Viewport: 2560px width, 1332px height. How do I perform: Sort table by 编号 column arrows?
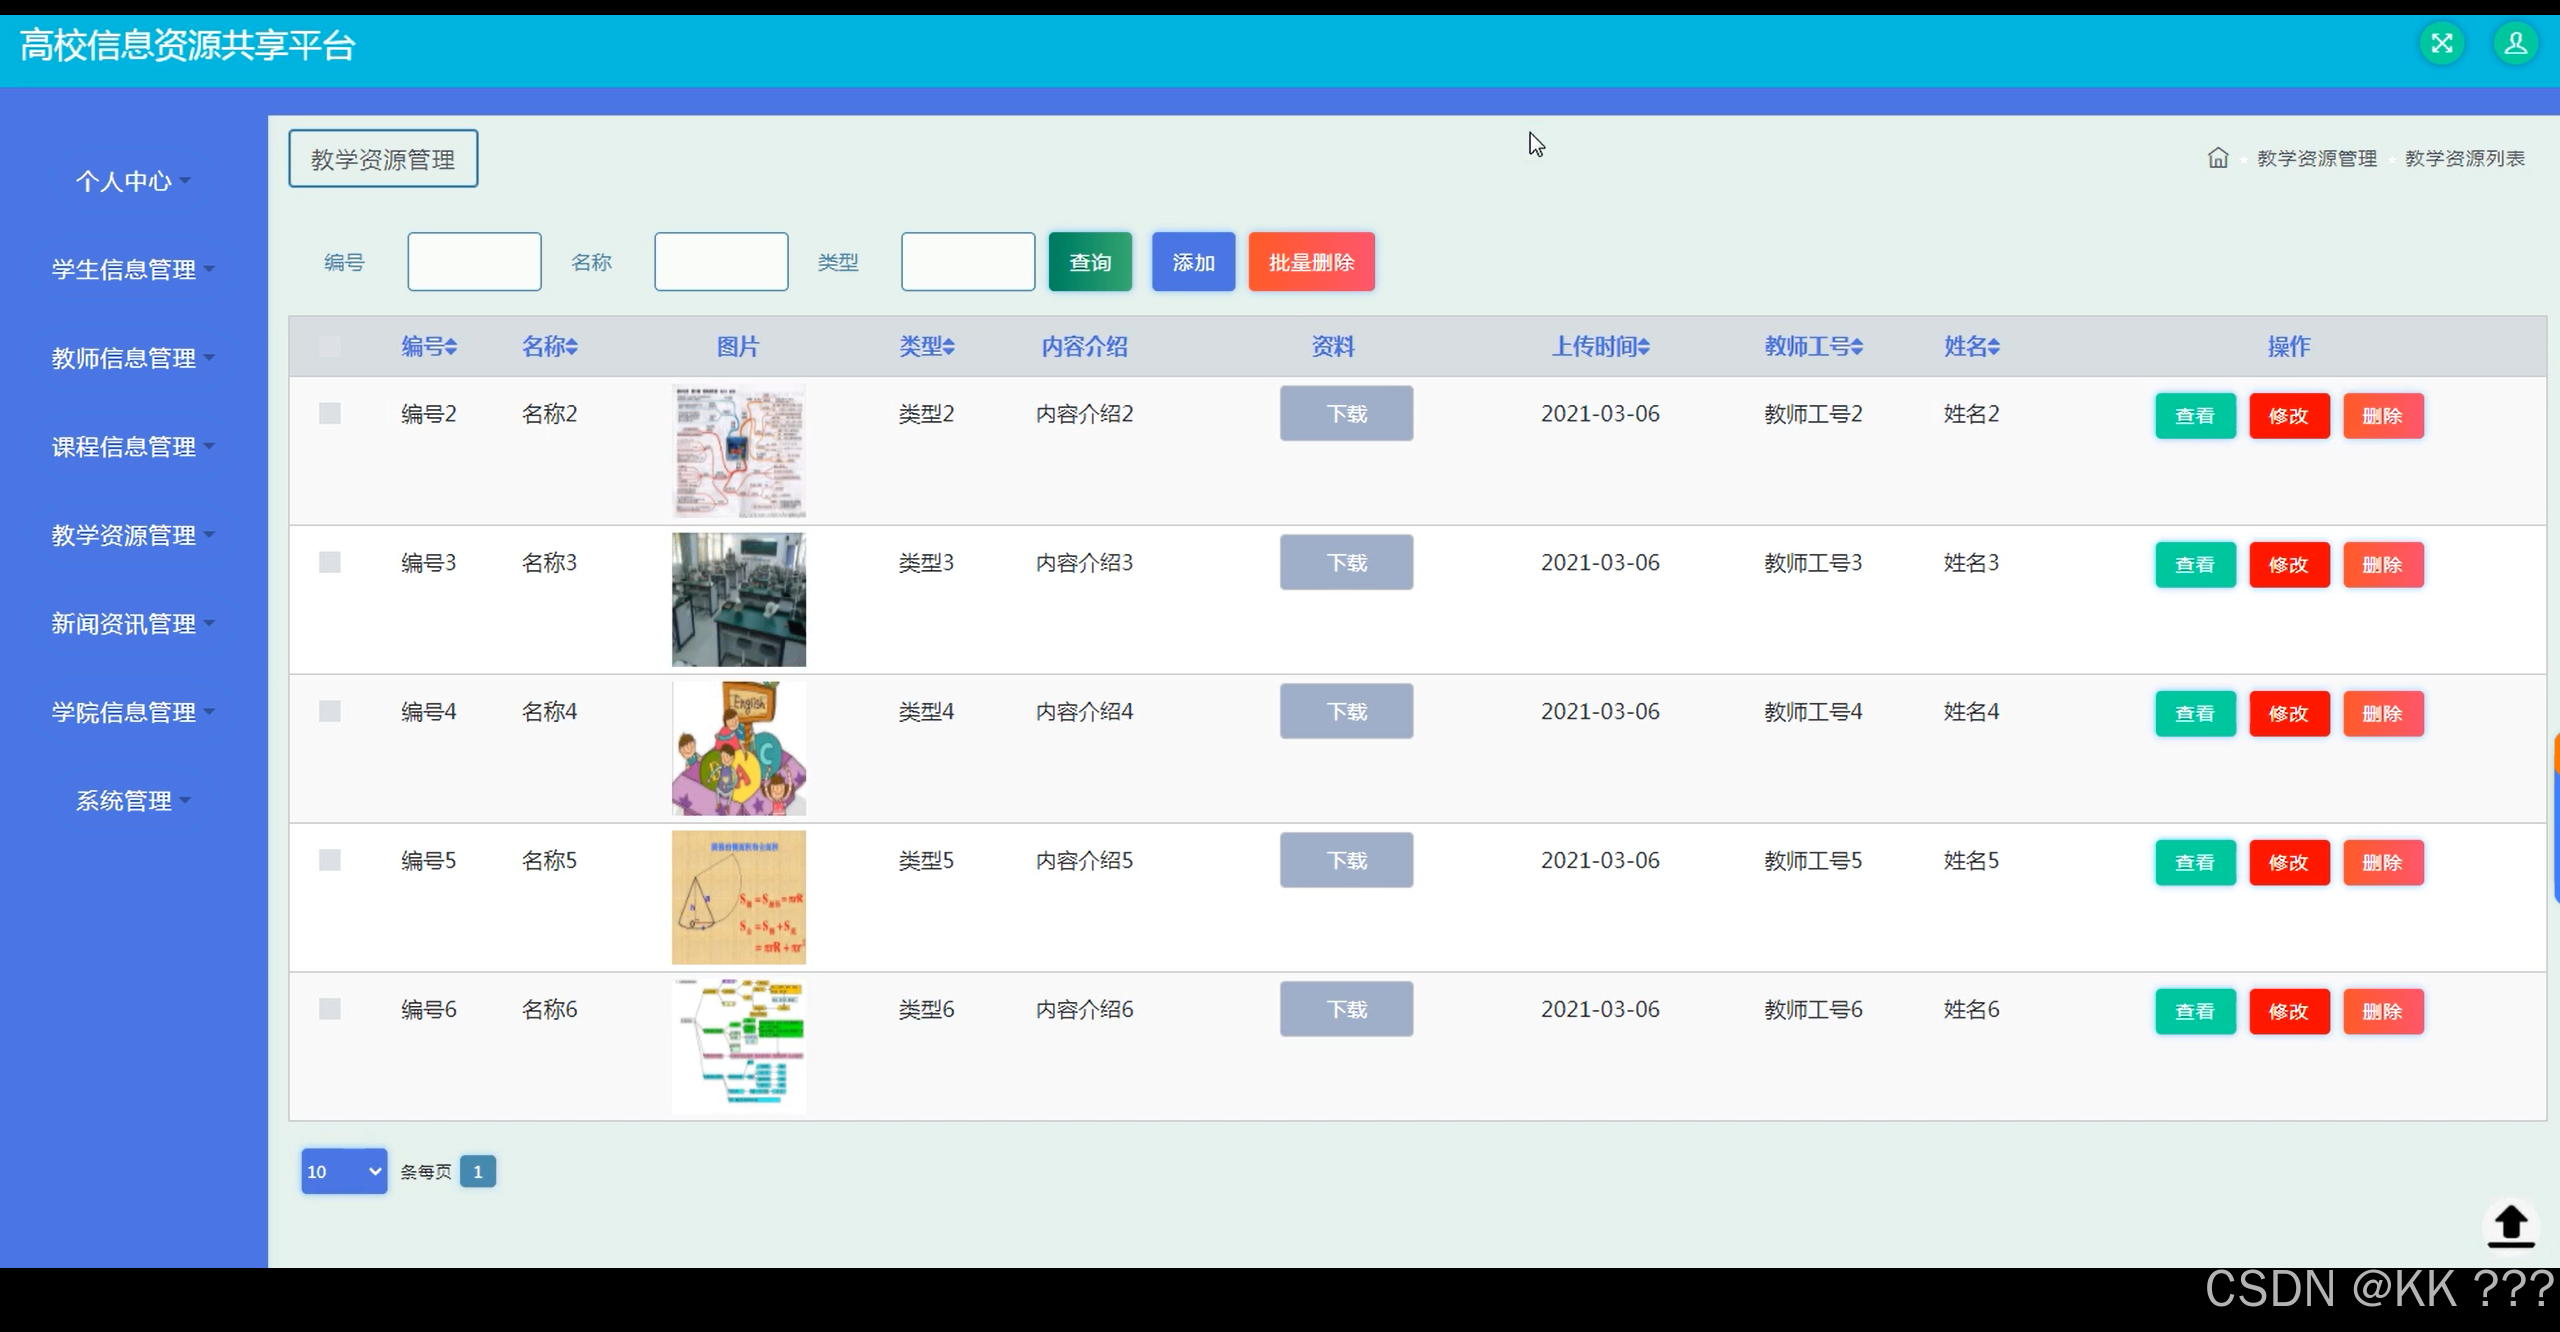[451, 347]
